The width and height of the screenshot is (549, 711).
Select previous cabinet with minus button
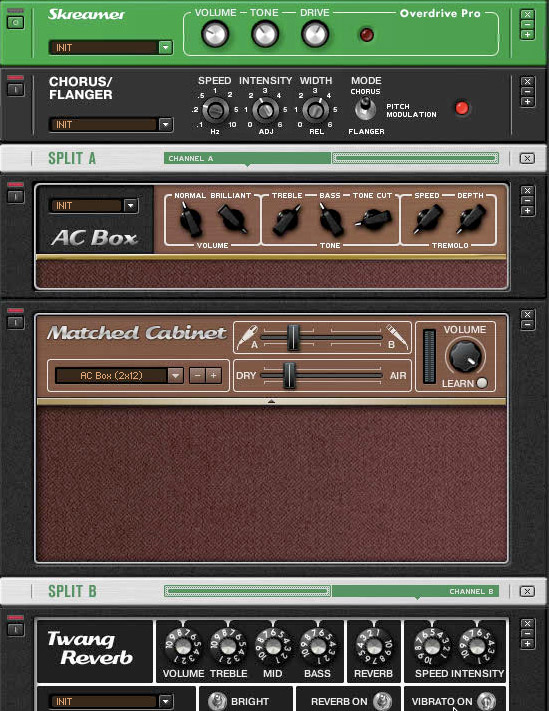[x=197, y=375]
